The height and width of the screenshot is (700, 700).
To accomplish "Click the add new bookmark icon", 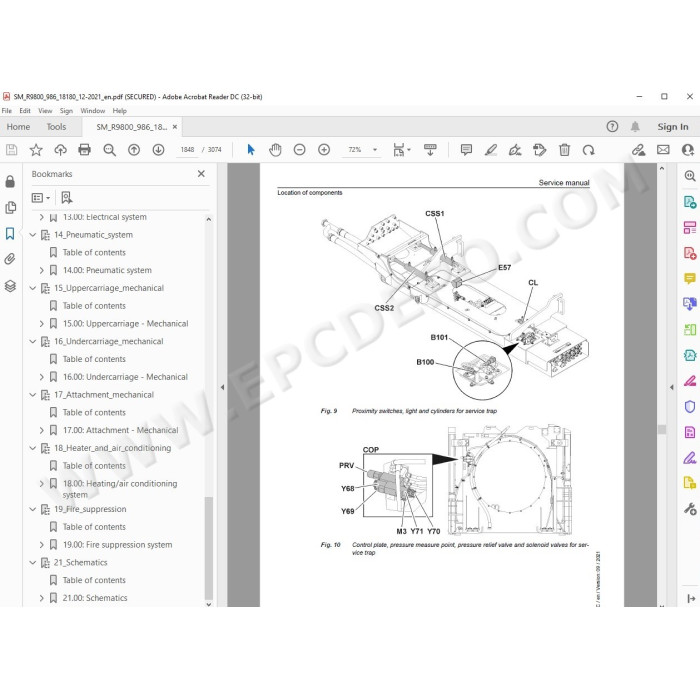I will click(67, 197).
